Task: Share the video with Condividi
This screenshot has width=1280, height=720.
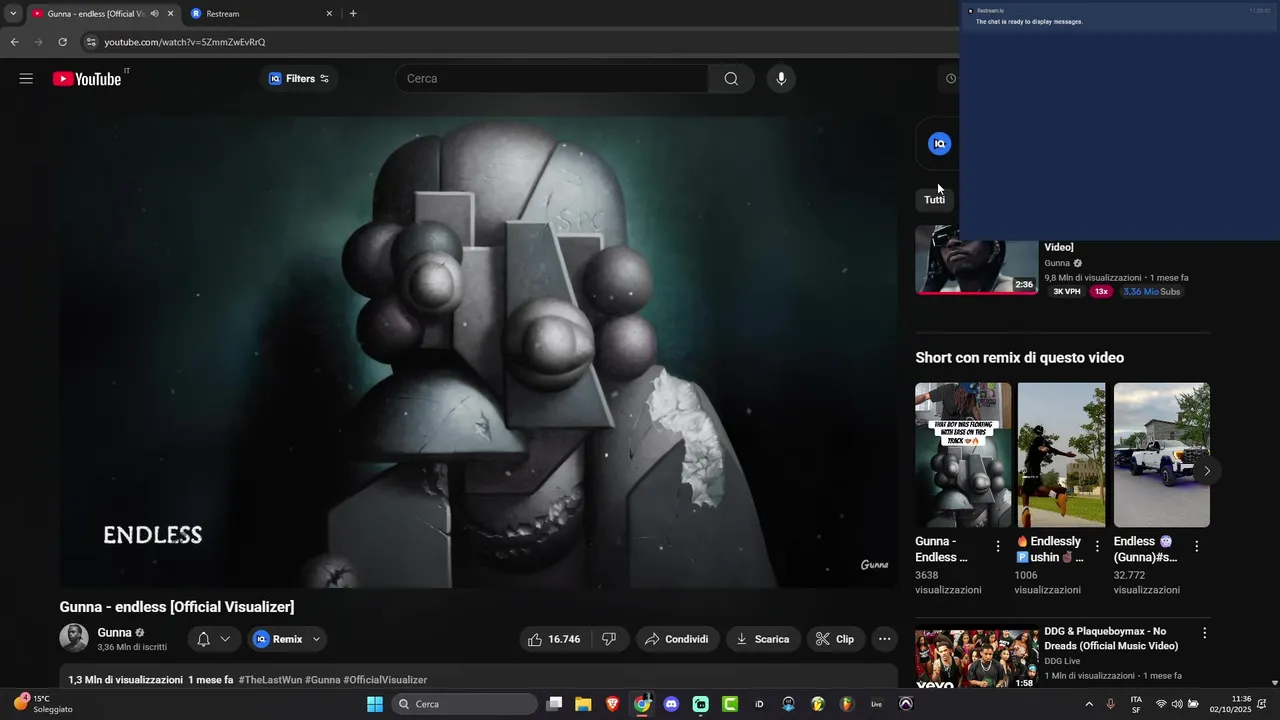Action: [x=677, y=639]
